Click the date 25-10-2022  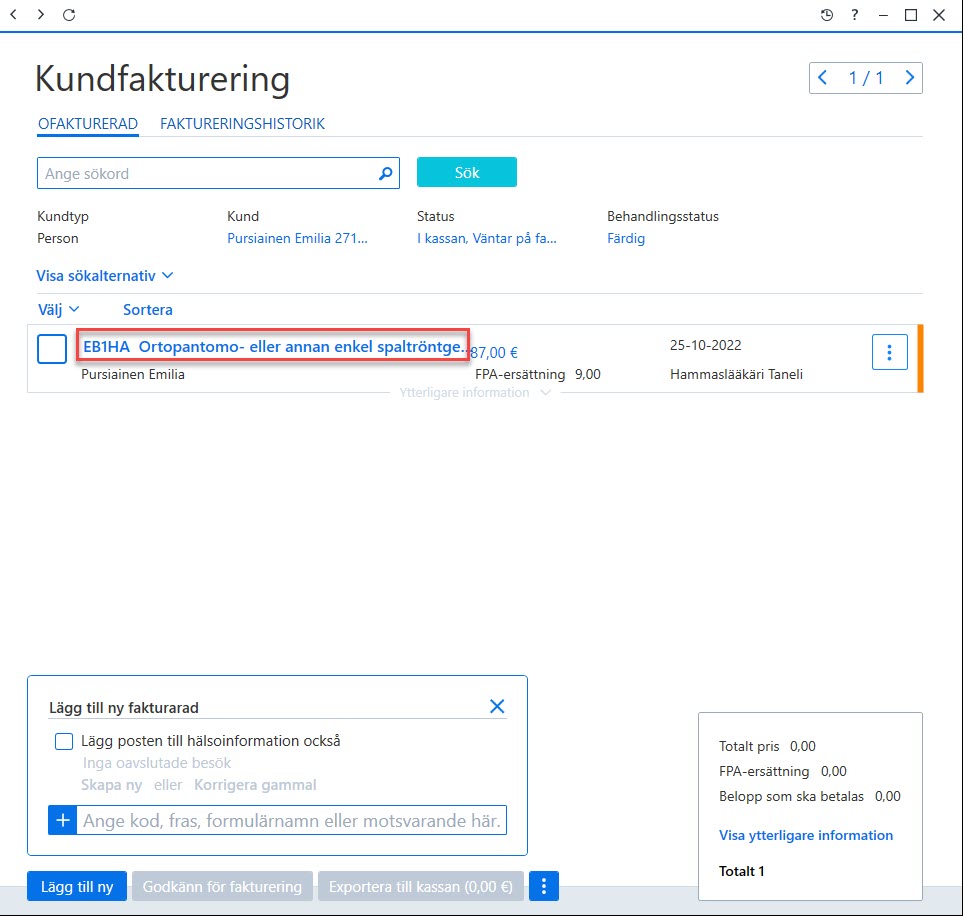[706, 345]
